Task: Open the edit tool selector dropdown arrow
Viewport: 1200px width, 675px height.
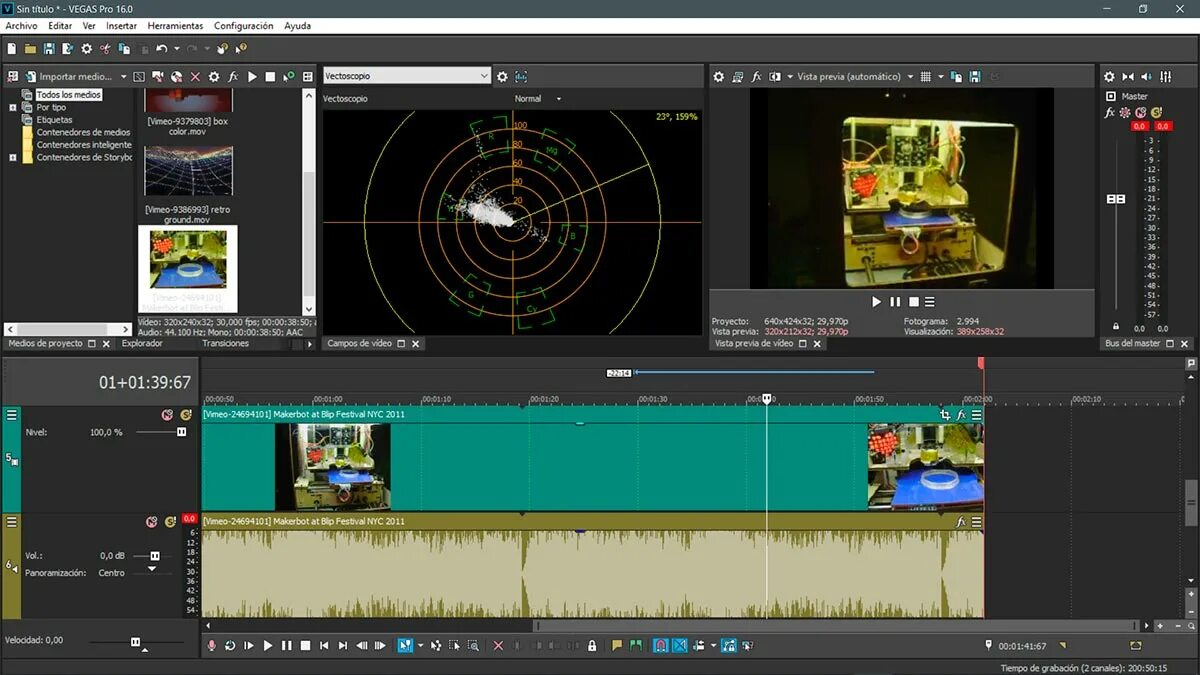Action: coord(420,646)
